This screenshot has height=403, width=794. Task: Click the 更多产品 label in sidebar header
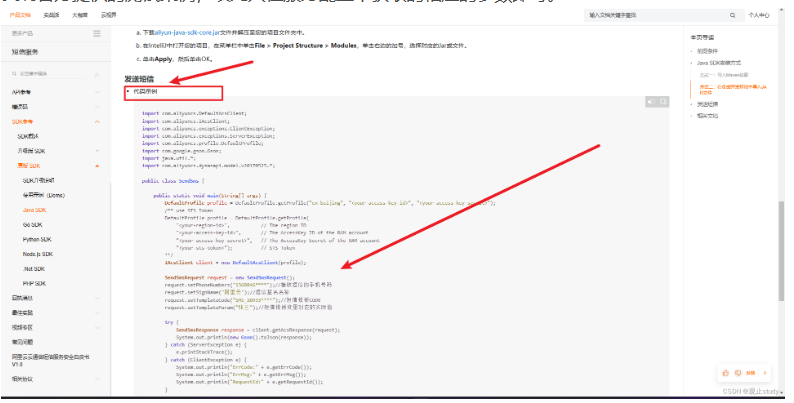22,33
